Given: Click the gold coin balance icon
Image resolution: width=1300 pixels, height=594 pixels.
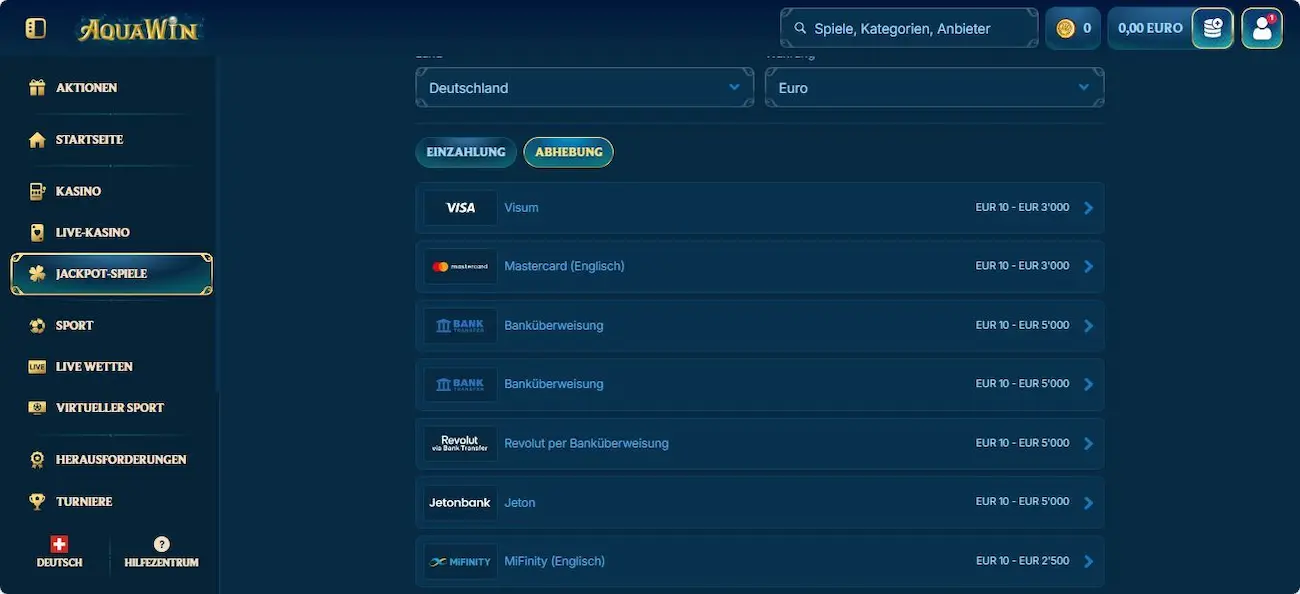Looking at the screenshot, I should tap(1066, 29).
